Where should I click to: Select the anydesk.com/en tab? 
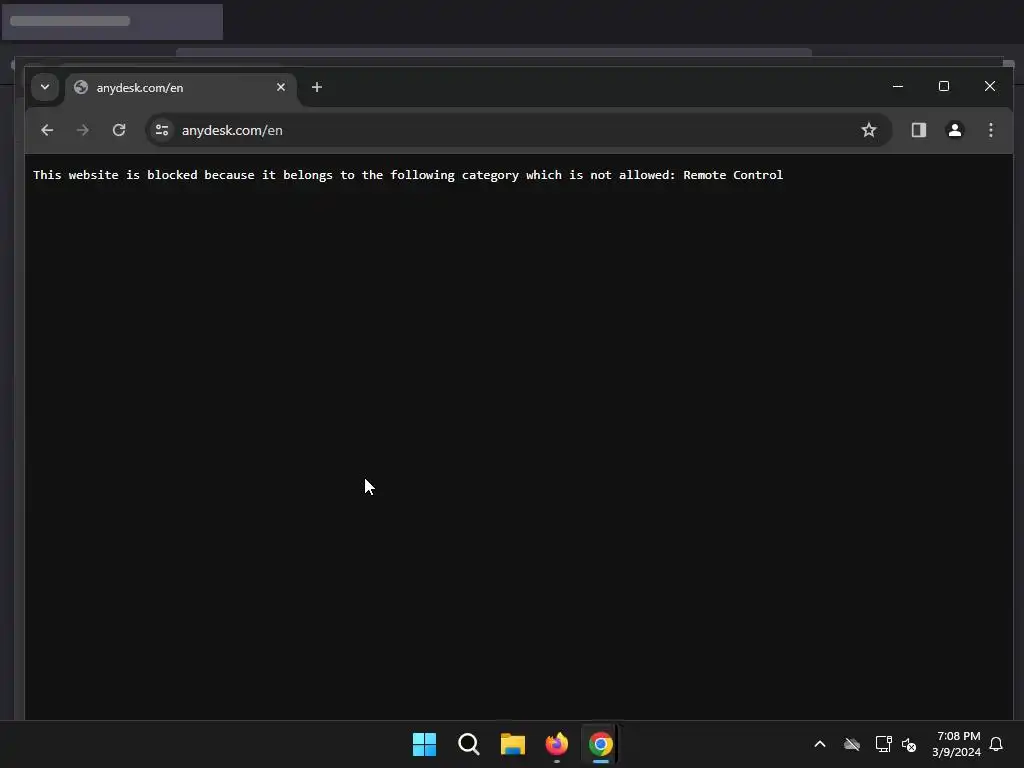click(180, 88)
